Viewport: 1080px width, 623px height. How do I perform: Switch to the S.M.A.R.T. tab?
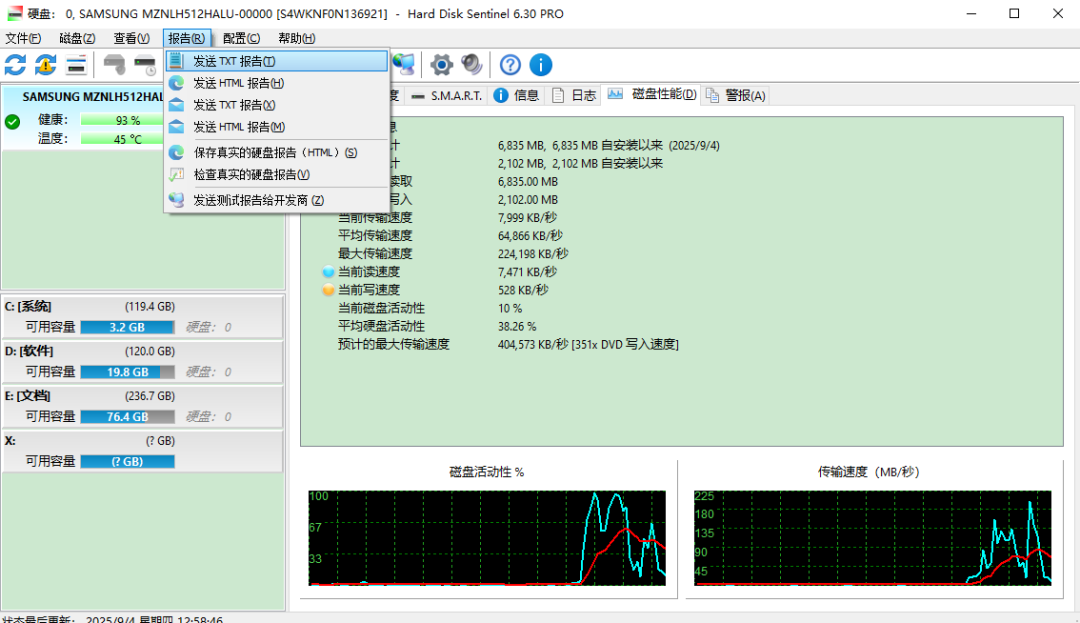446,96
